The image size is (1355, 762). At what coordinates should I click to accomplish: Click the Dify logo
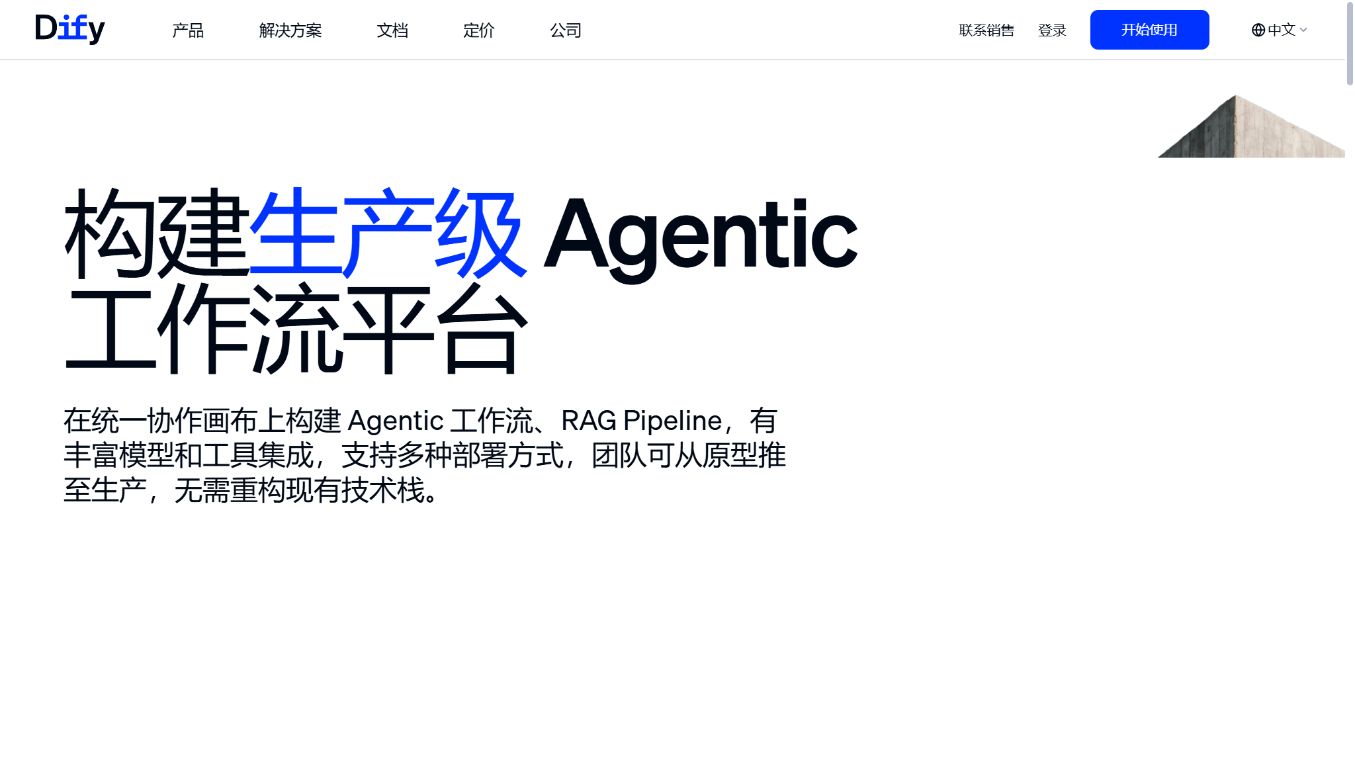70,29
